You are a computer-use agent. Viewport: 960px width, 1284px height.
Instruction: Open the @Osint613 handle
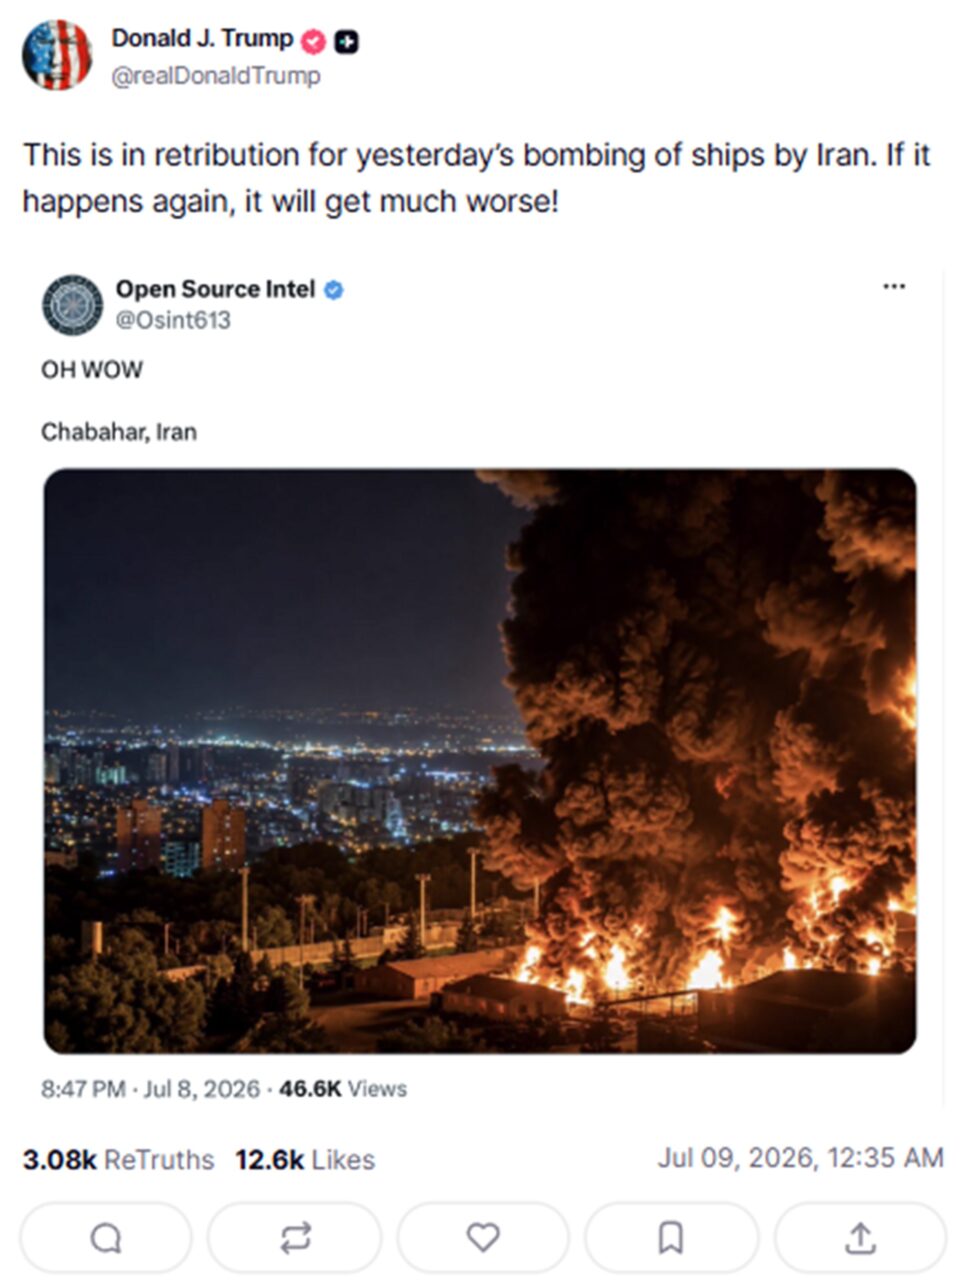[x=173, y=320]
